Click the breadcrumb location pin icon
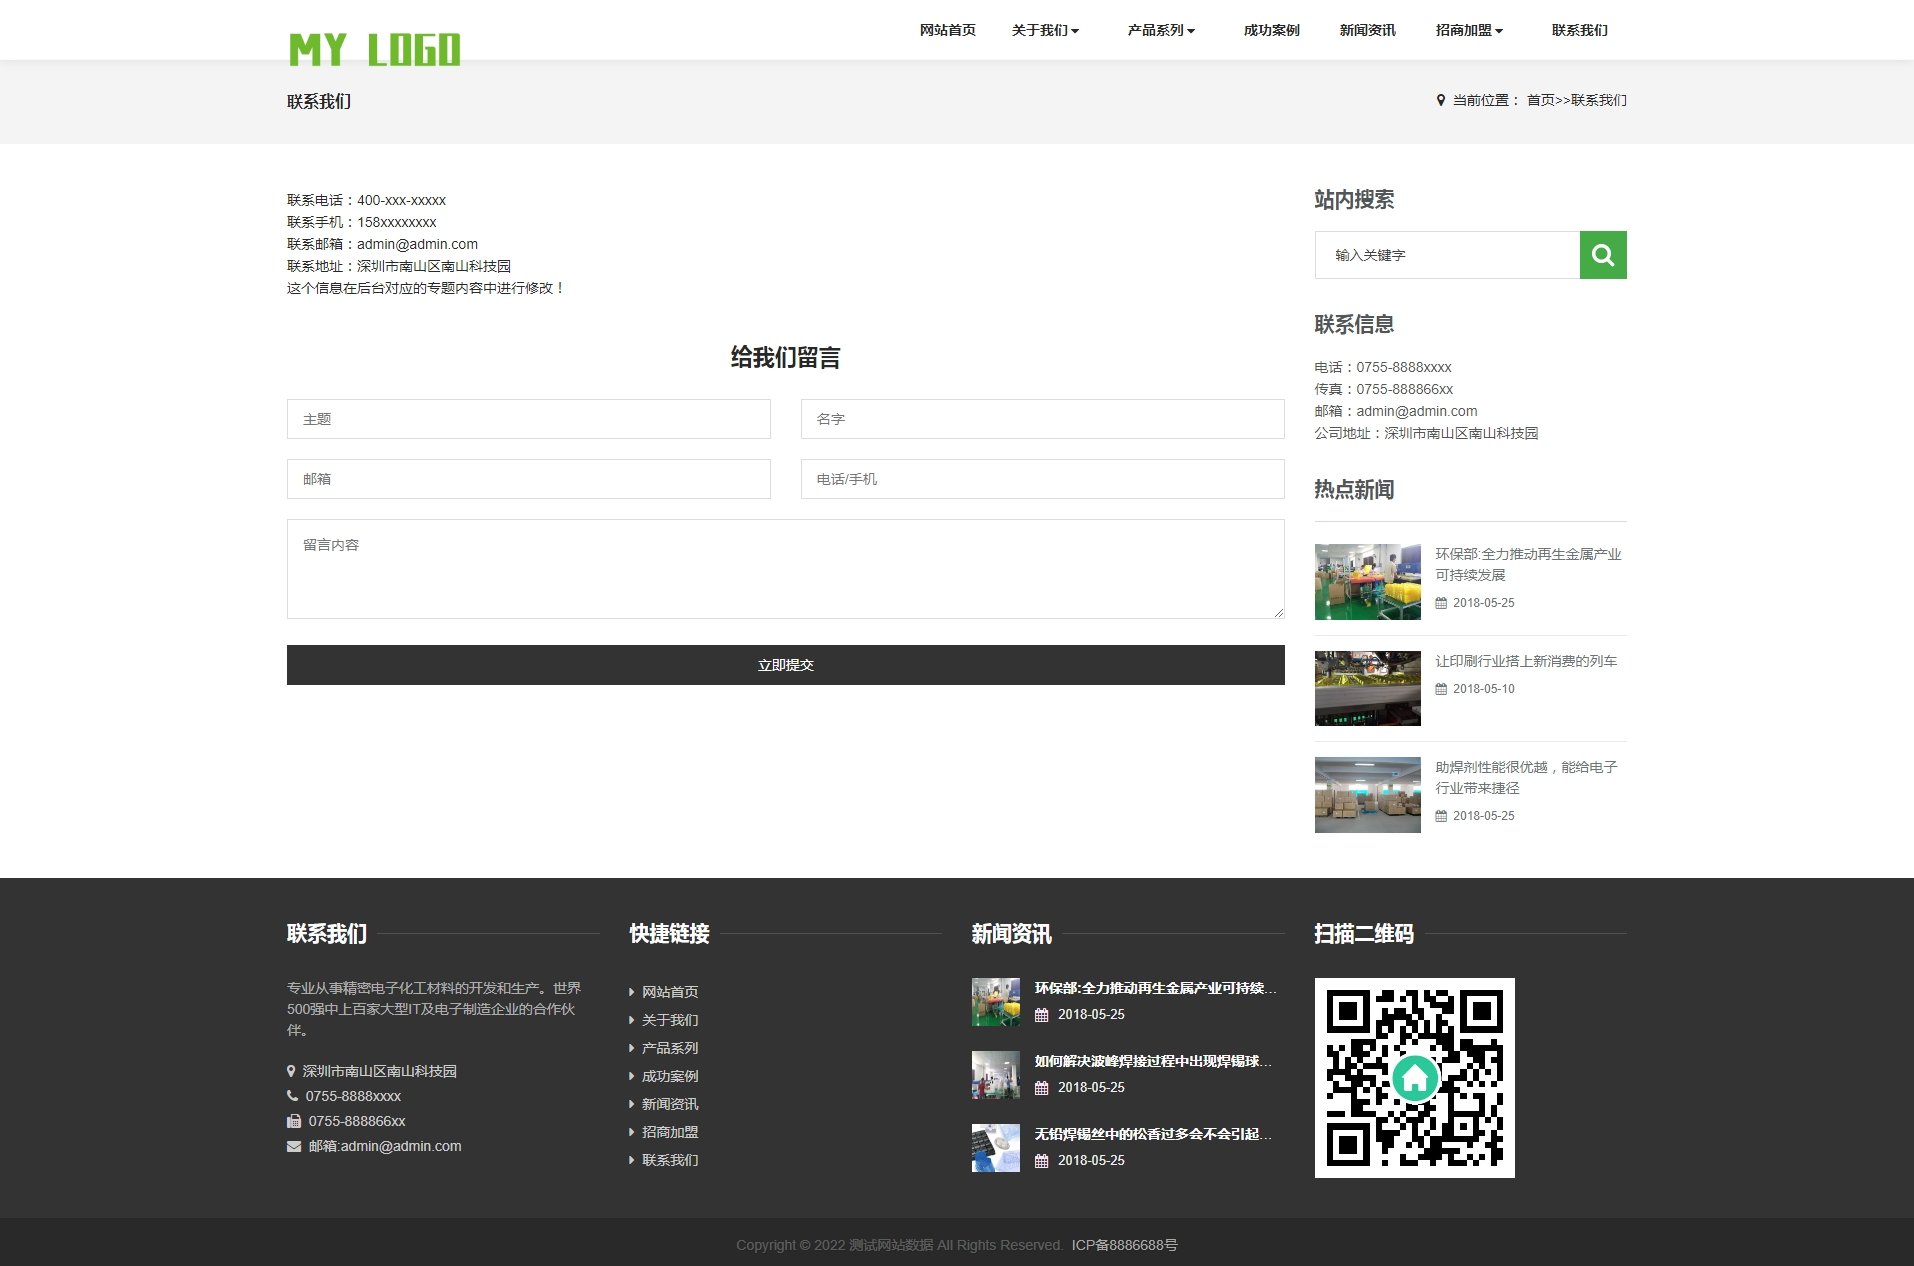Image resolution: width=1914 pixels, height=1266 pixels. tap(1440, 100)
